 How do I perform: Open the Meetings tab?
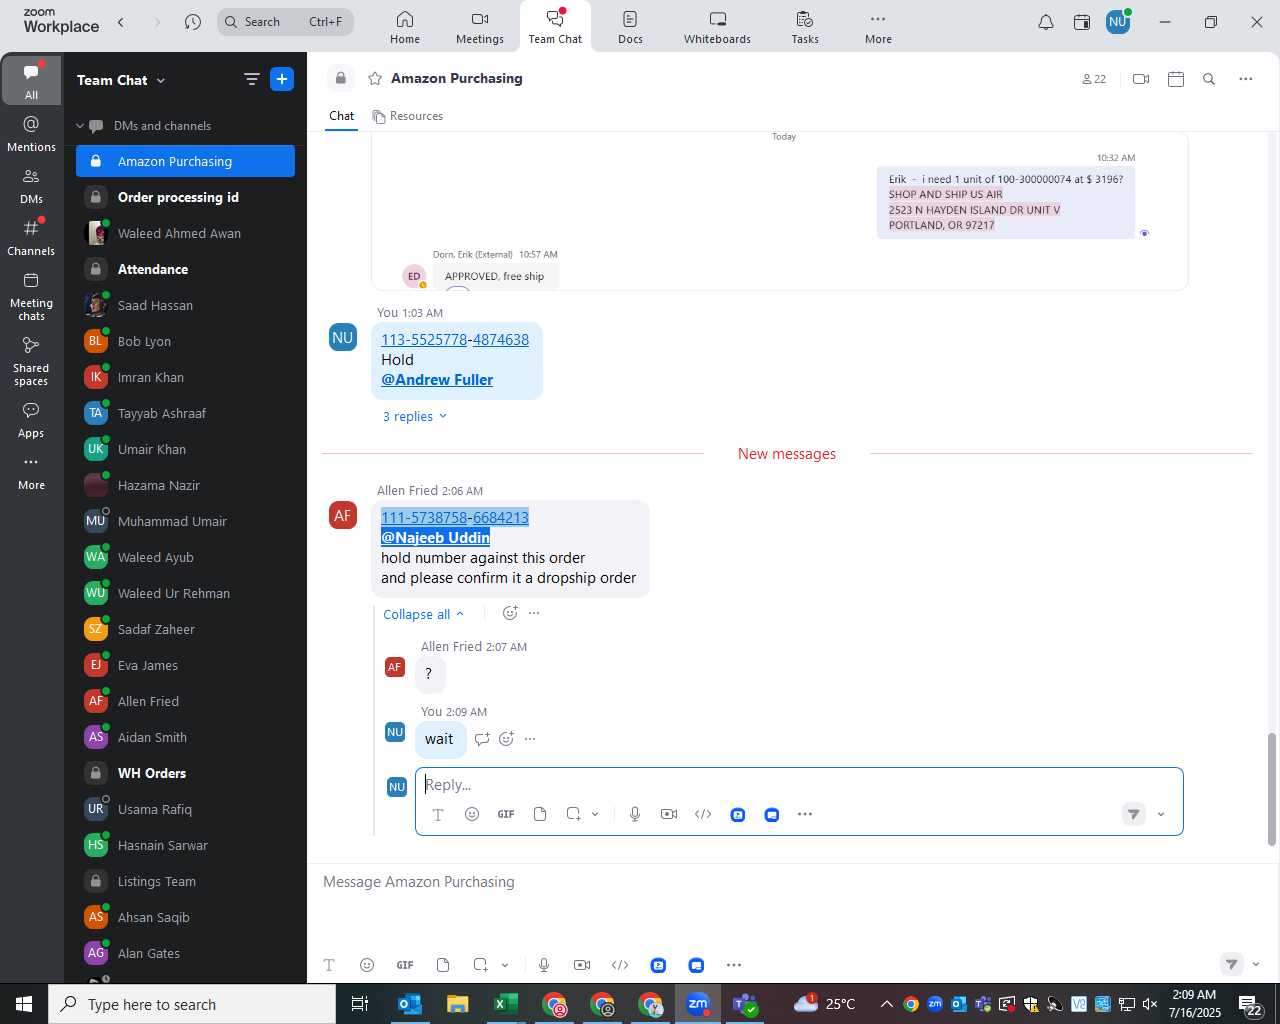[x=480, y=27]
